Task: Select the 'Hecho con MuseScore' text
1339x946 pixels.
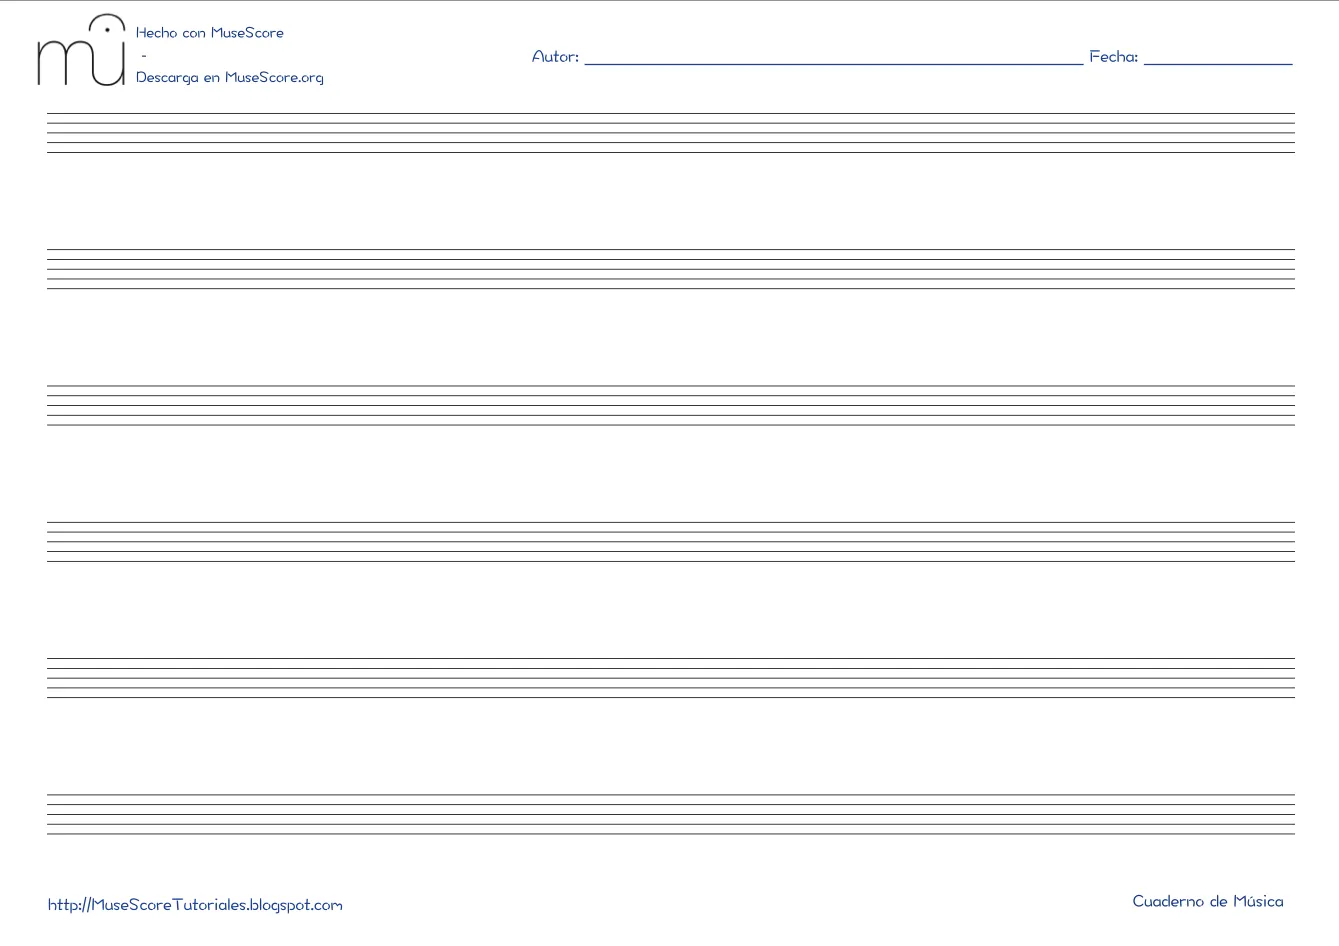Action: [210, 33]
